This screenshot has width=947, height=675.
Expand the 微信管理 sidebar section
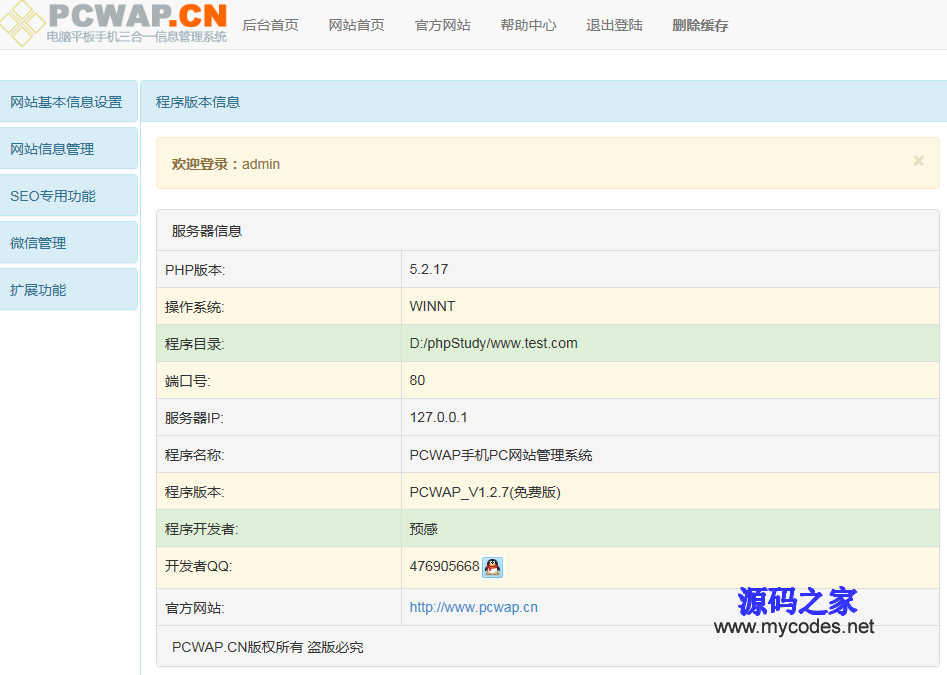[69, 243]
